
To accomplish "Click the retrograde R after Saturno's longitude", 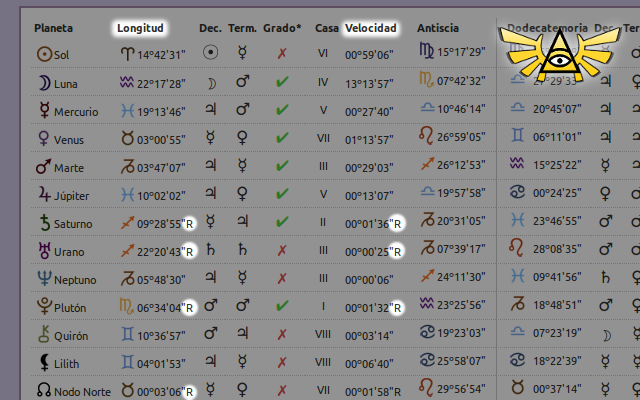I will (x=189, y=224).
